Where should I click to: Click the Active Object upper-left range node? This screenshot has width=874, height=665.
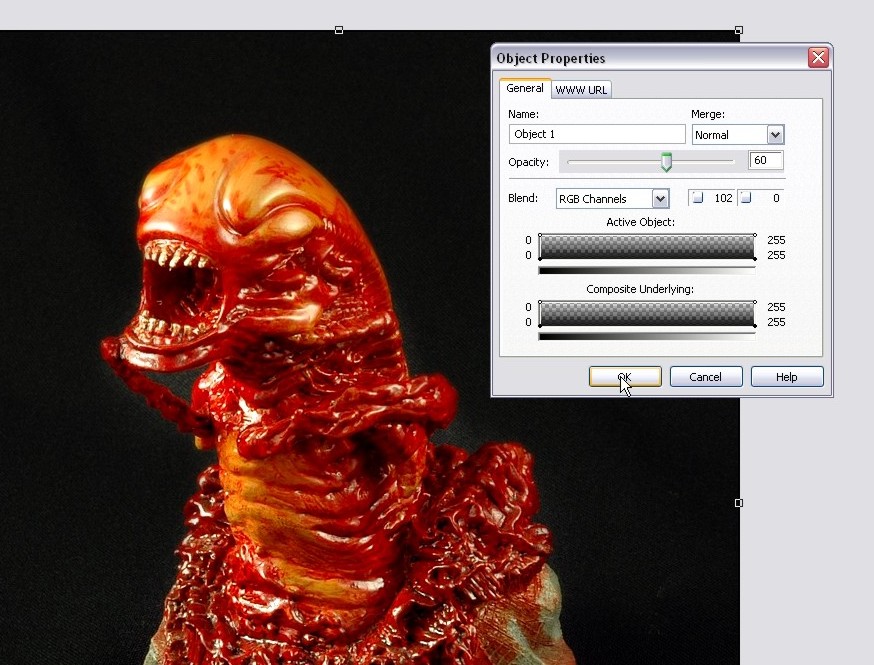pos(540,235)
